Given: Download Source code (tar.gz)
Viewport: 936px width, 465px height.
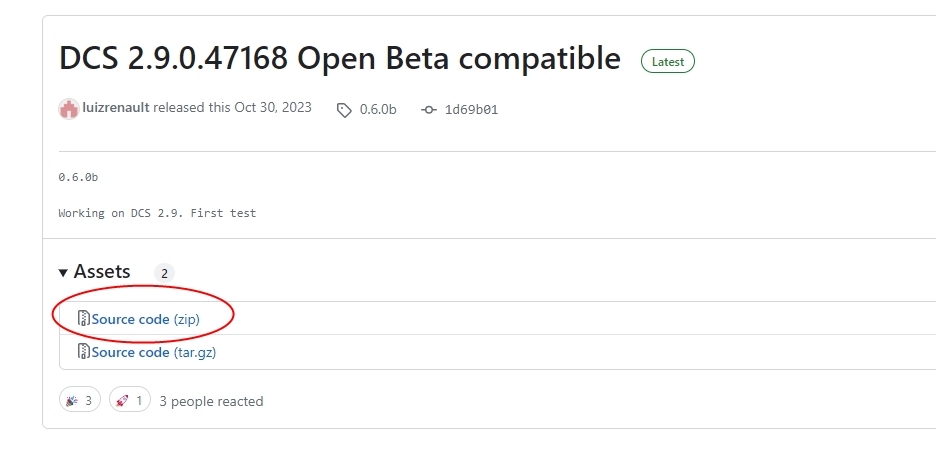Looking at the screenshot, I should [154, 352].
